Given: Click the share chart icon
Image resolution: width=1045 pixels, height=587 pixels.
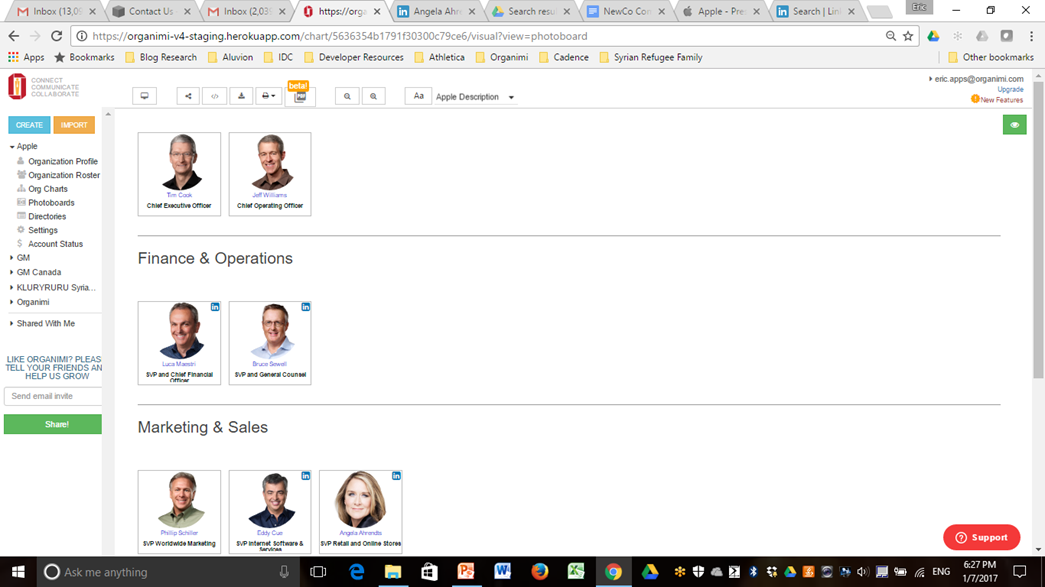Looking at the screenshot, I should pos(188,96).
